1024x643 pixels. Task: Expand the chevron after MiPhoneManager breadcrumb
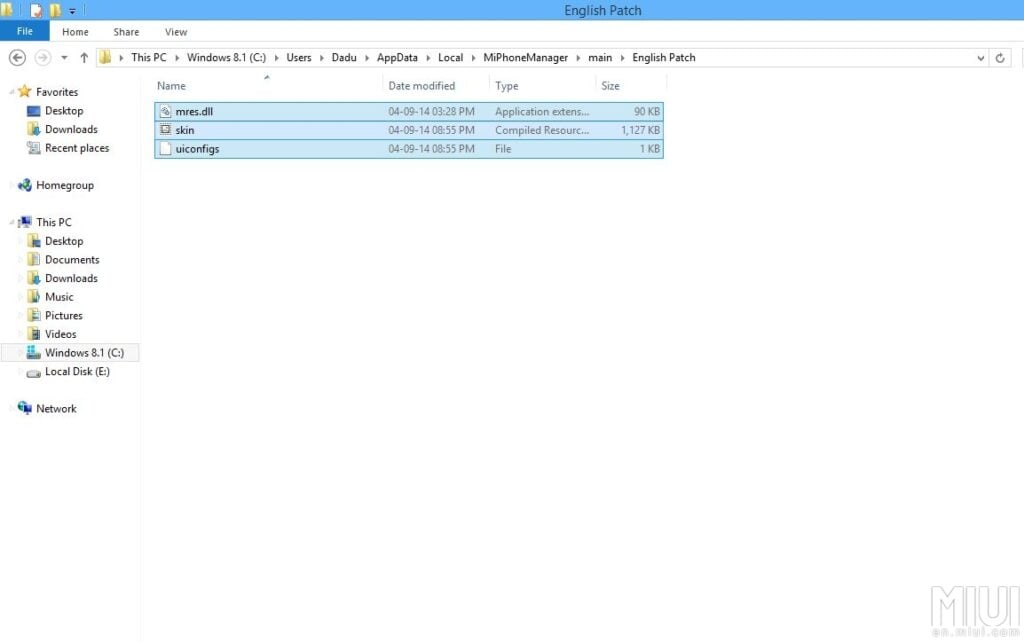pos(578,57)
